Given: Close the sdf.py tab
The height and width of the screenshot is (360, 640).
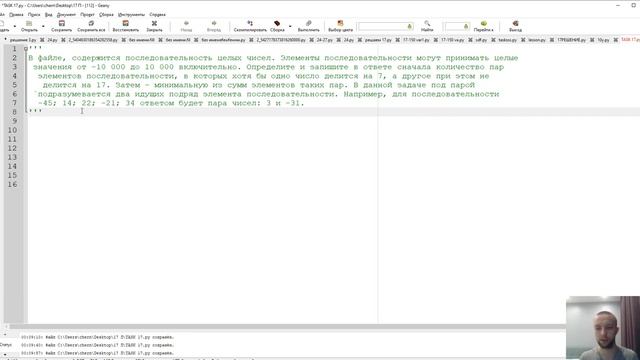Looking at the screenshot, I should [493, 40].
